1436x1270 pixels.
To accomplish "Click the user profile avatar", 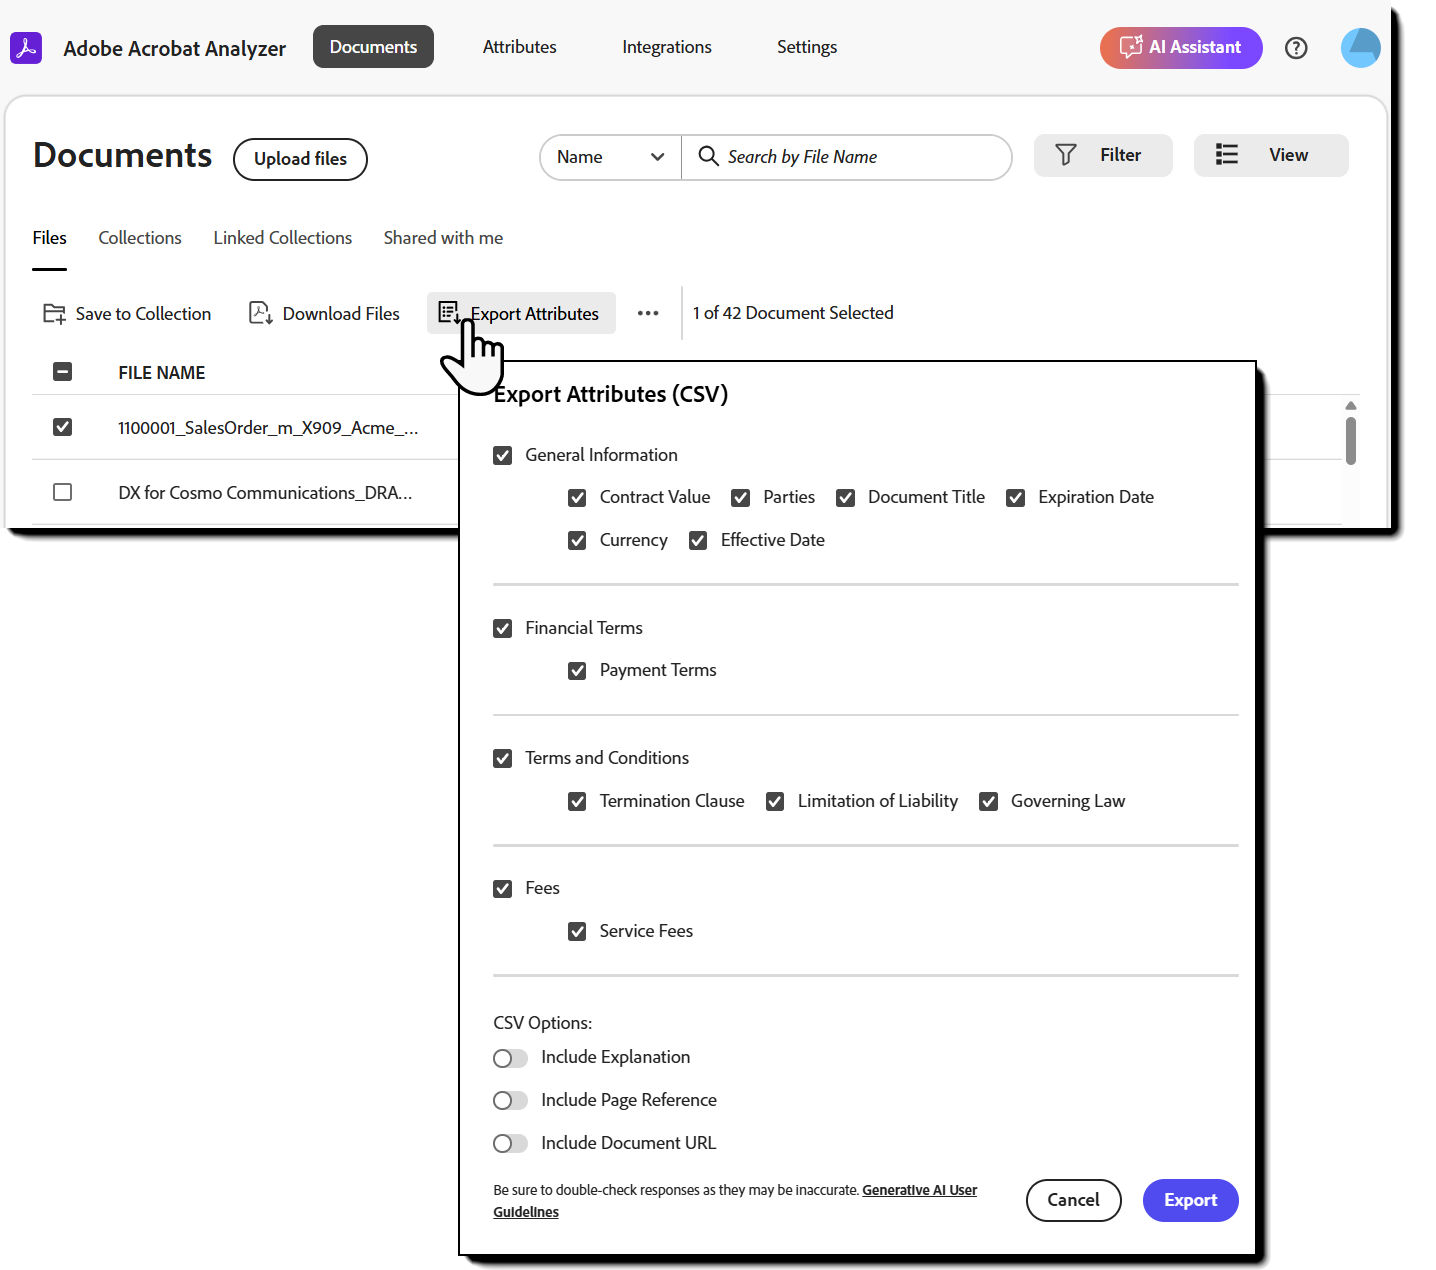I will (1360, 47).
